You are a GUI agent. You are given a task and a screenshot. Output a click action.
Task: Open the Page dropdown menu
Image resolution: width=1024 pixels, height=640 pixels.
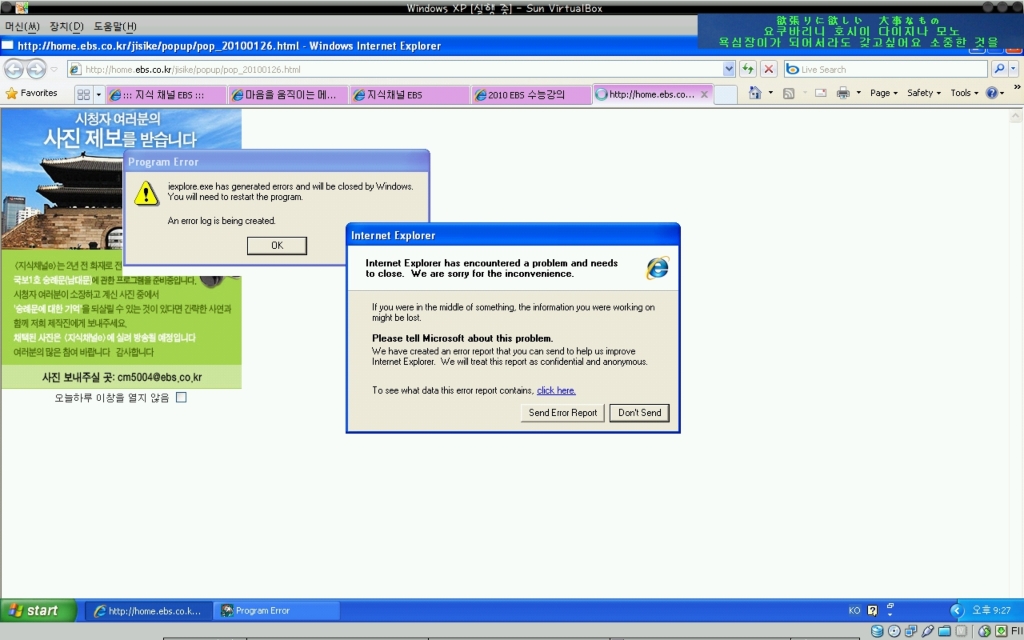click(x=884, y=93)
